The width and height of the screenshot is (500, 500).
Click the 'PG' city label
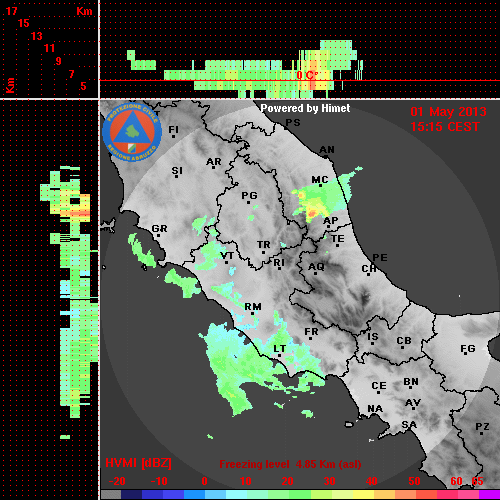249,196
